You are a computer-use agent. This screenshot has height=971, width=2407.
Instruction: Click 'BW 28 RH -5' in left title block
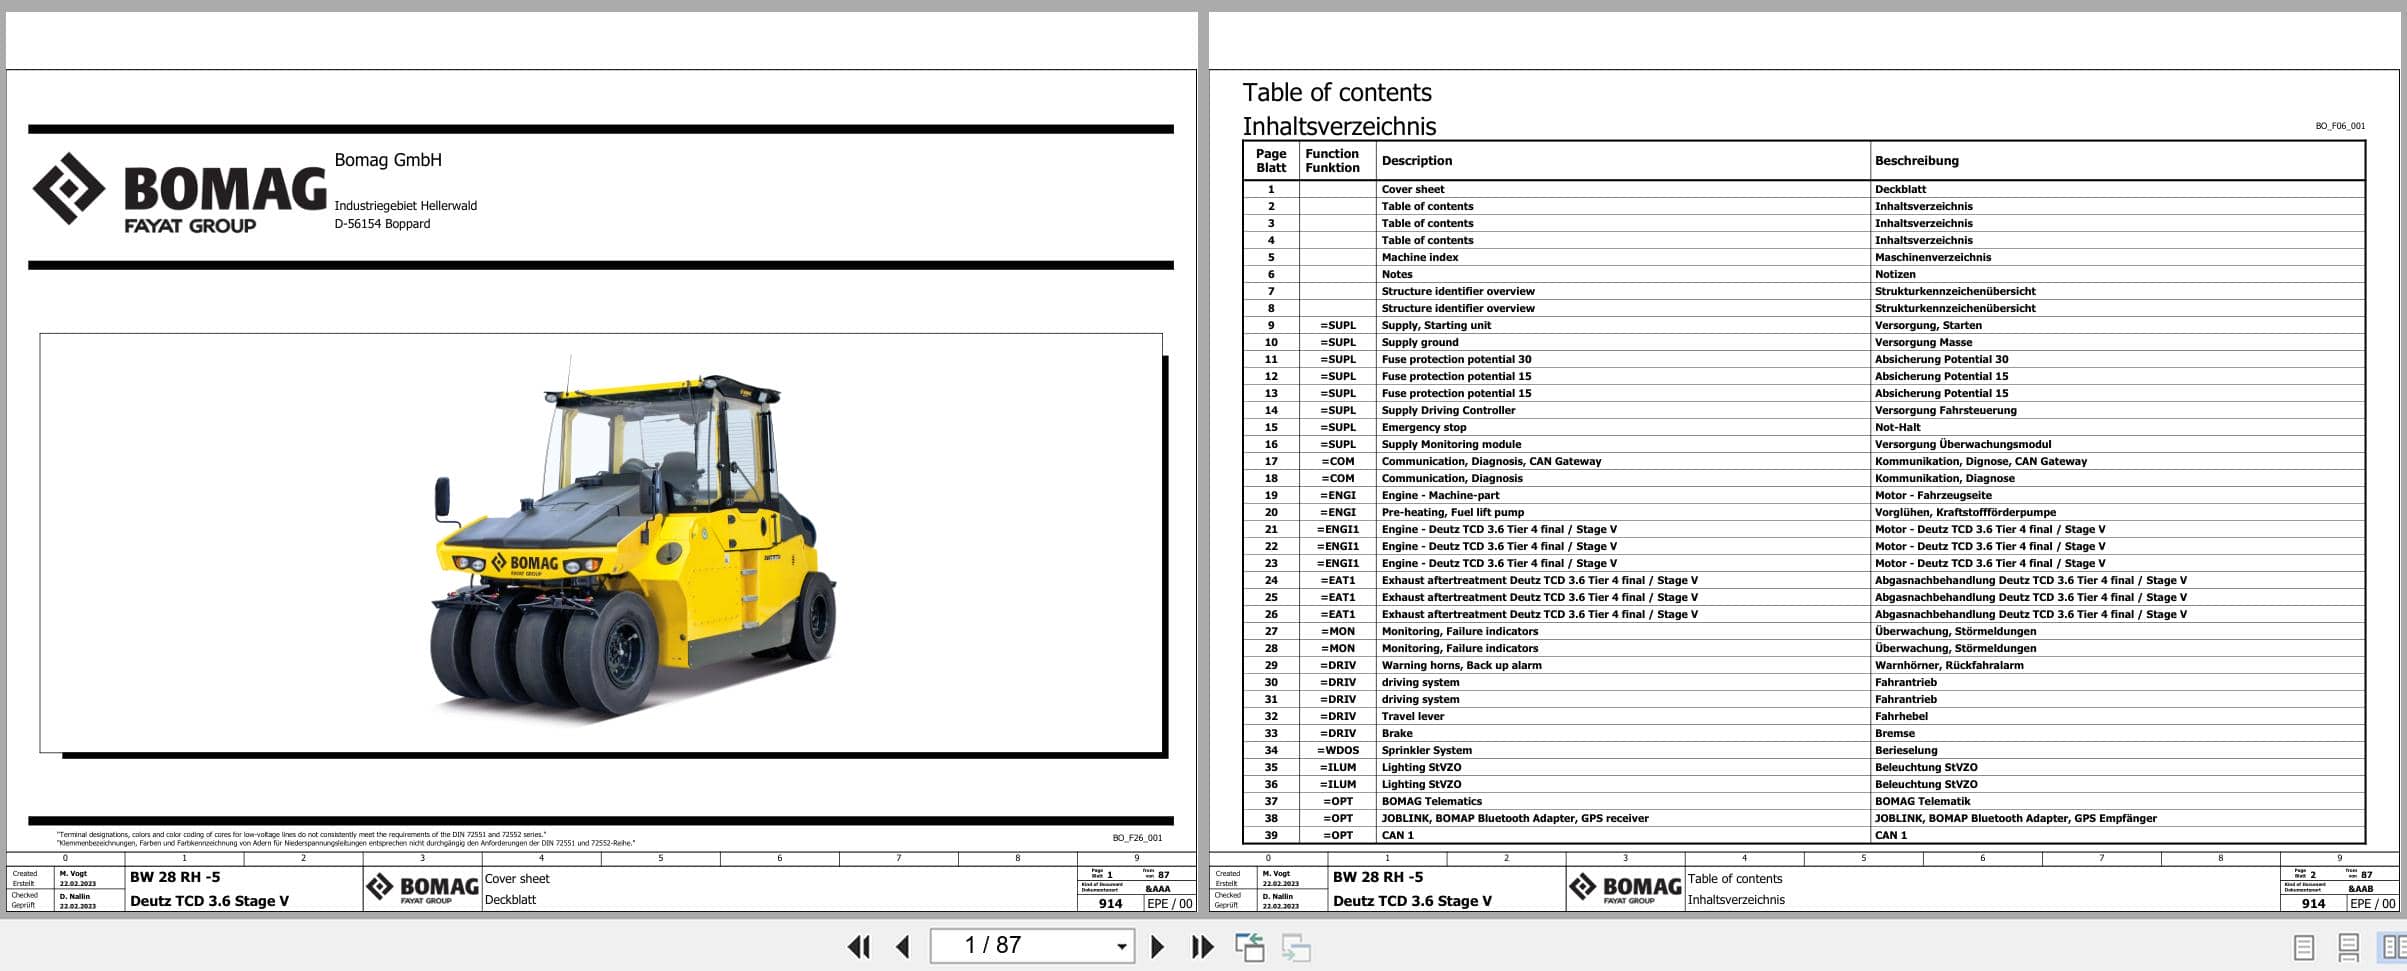[175, 877]
